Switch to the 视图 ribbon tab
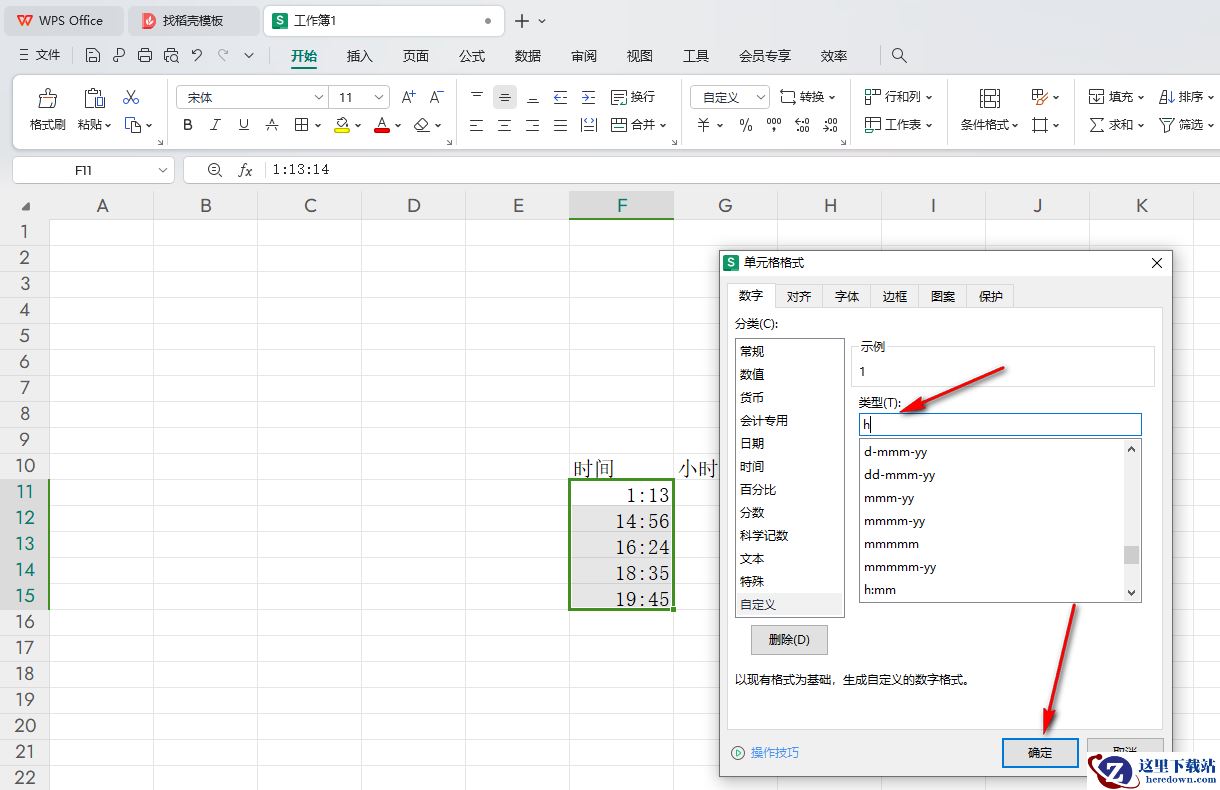The height and width of the screenshot is (790, 1220). pos(640,56)
